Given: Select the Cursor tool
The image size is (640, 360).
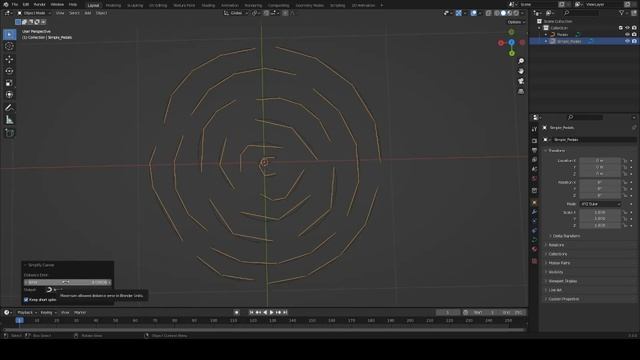Looking at the screenshot, I should pyautogui.click(x=9, y=47).
